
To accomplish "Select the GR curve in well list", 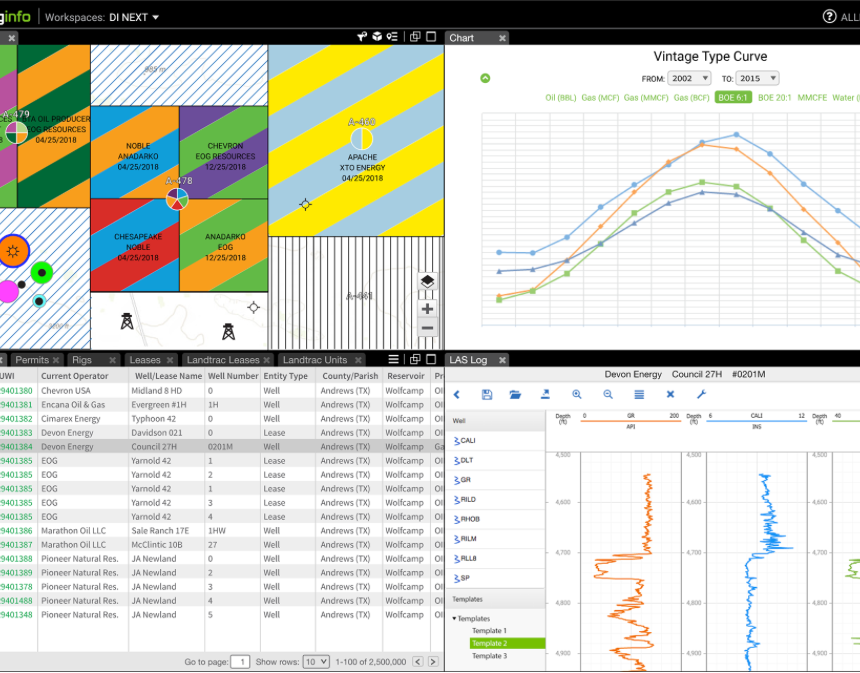I will point(496,479).
